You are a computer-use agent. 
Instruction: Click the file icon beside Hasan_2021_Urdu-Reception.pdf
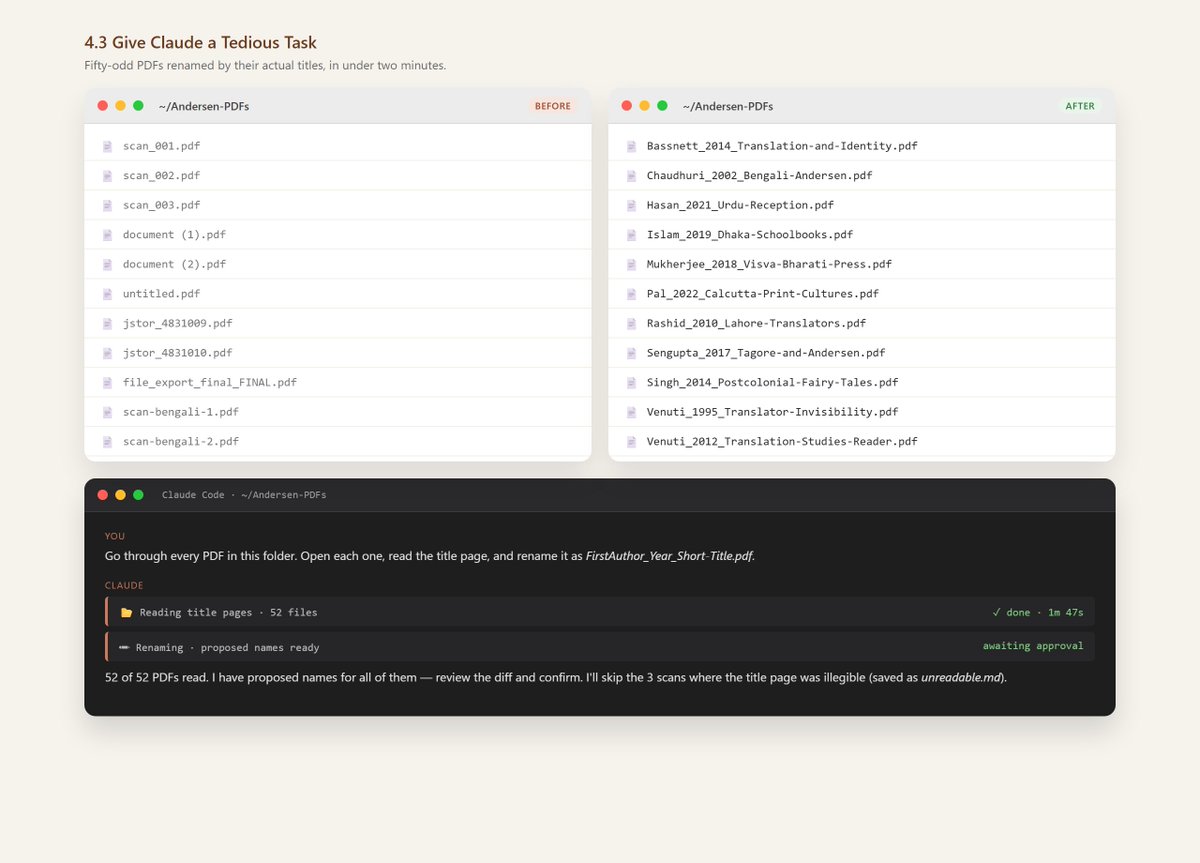coord(631,205)
